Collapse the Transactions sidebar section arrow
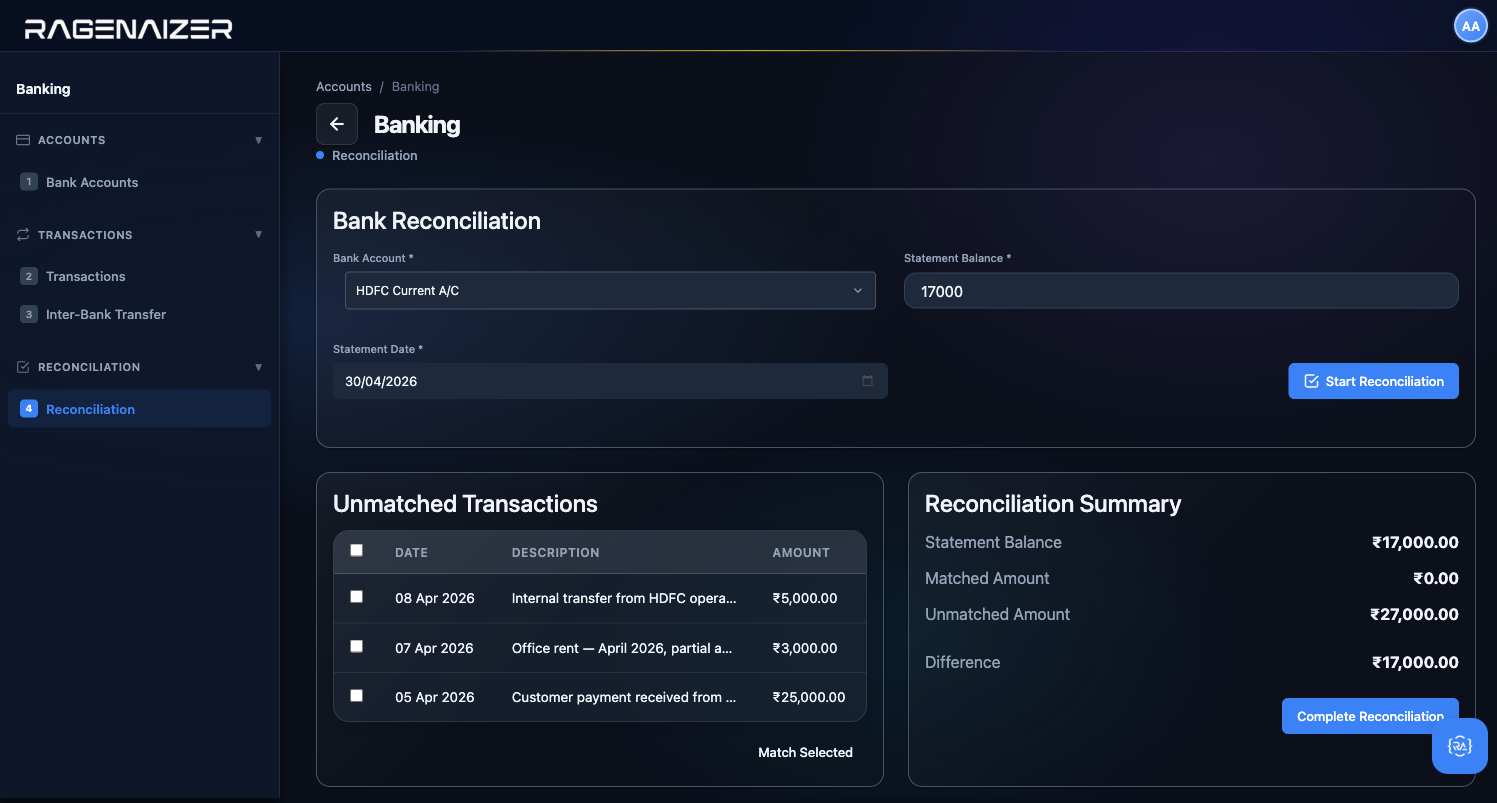This screenshot has width=1497, height=803. point(259,235)
